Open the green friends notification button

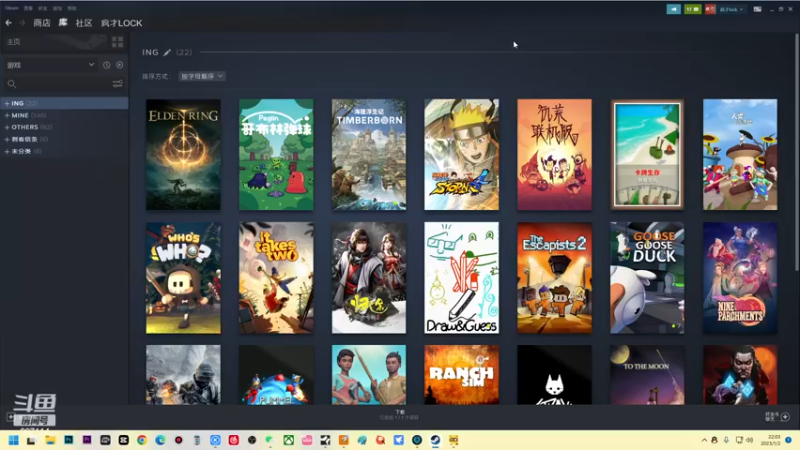coord(692,9)
